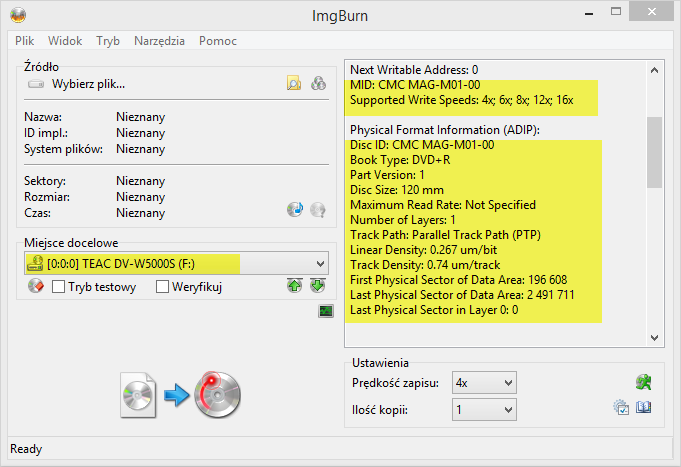Open the Prędkość zapisu speed dropdown

[484, 383]
